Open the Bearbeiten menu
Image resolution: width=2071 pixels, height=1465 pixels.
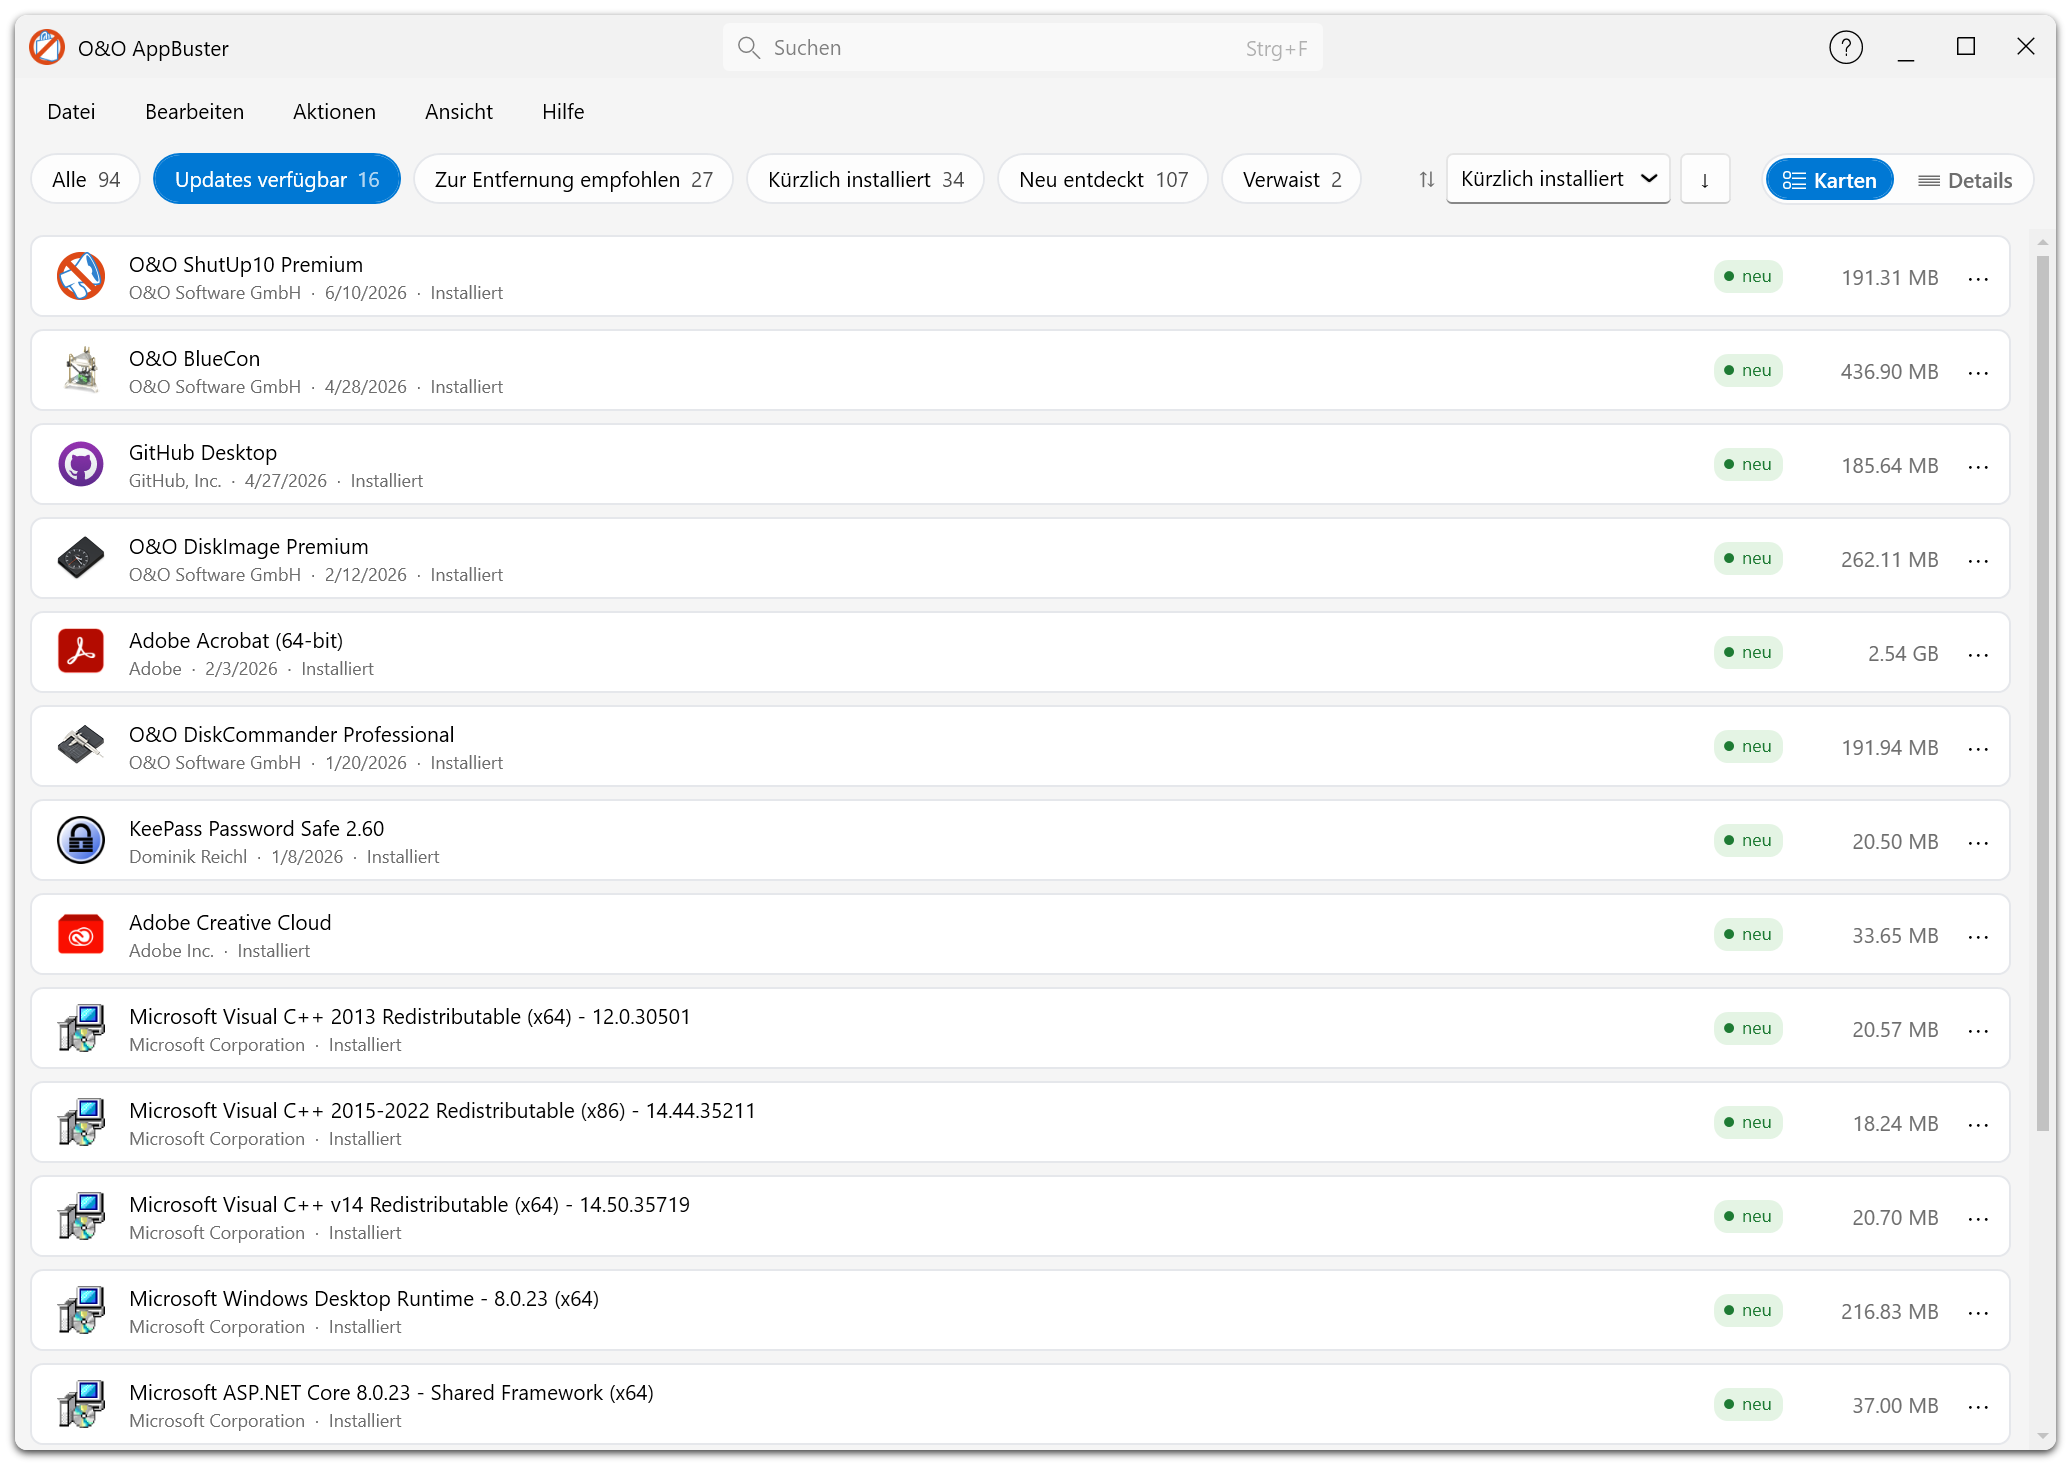(x=194, y=112)
